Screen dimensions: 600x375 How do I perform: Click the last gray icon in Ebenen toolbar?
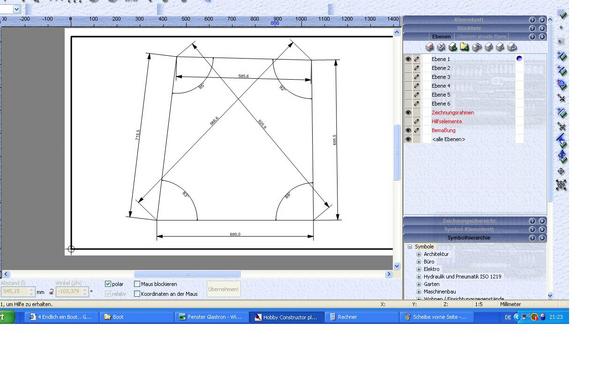pyautogui.click(x=512, y=47)
